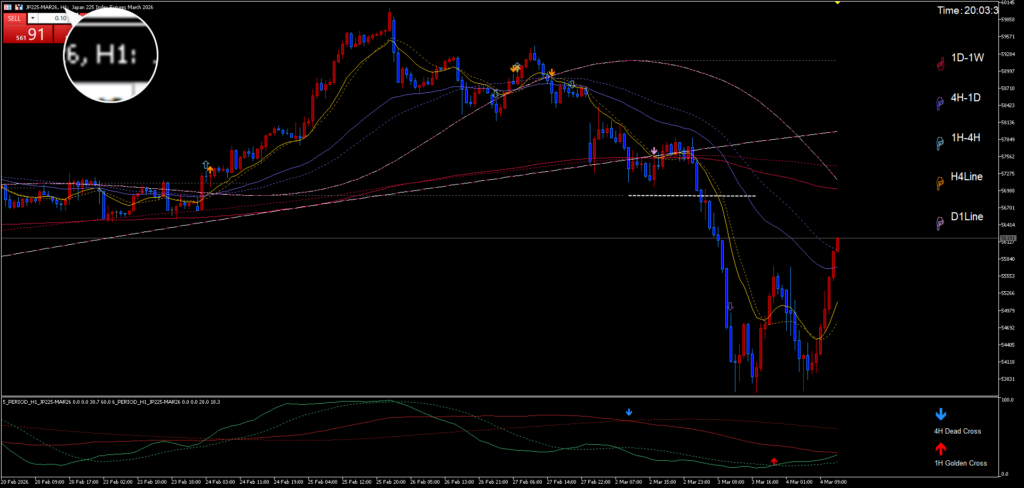The image size is (1024, 488).
Task: Click the red up arrow in oscillator
Action: coord(774,461)
